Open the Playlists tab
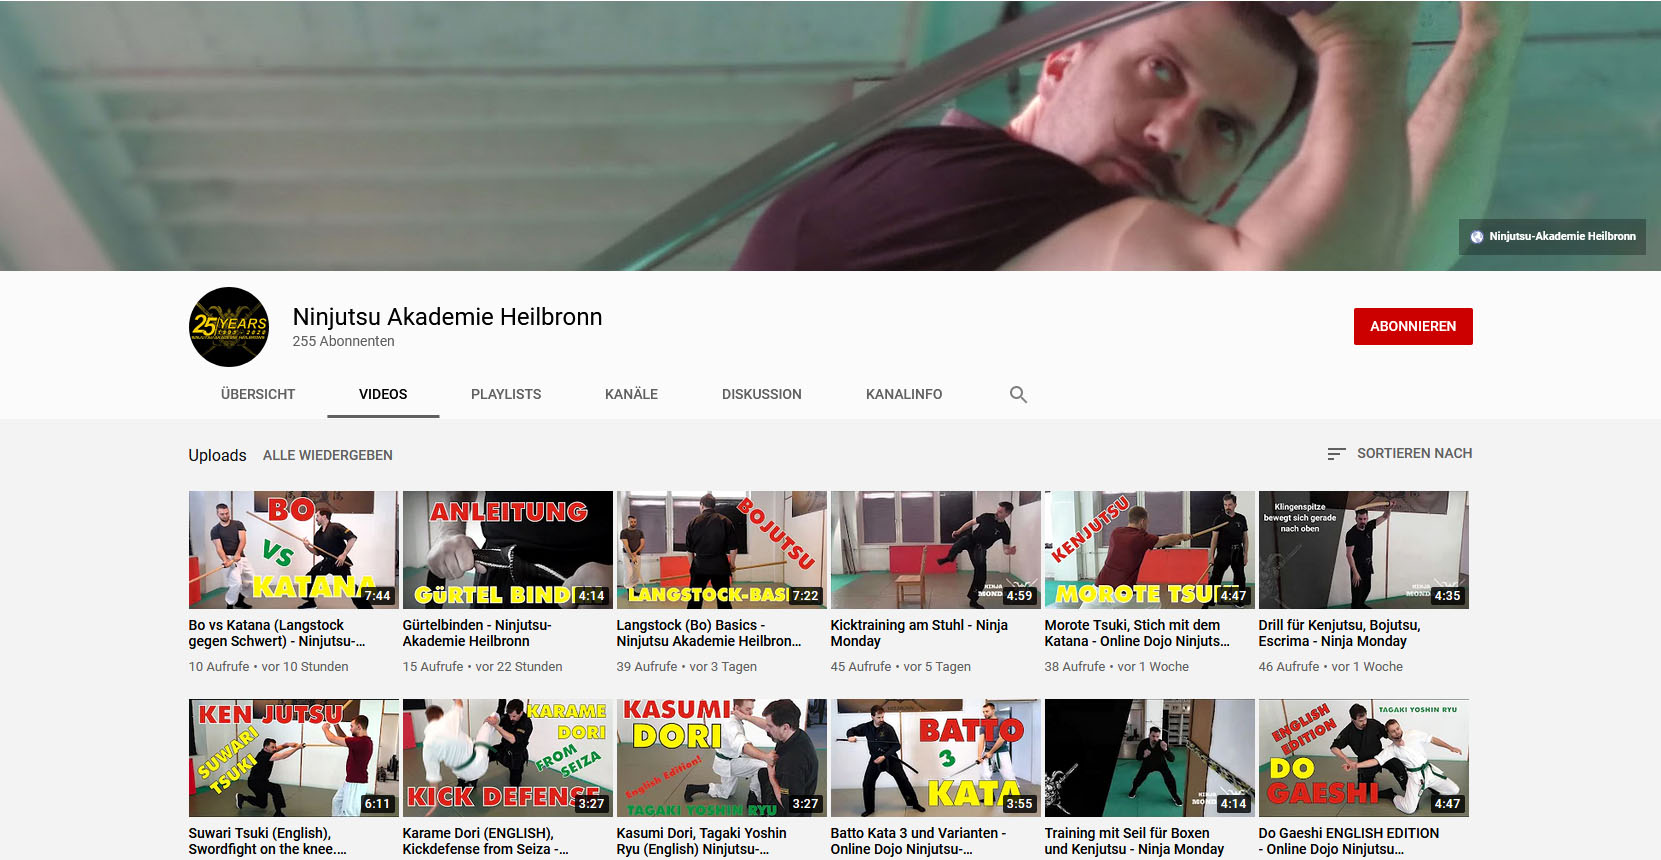The height and width of the screenshot is (860, 1661). [506, 394]
